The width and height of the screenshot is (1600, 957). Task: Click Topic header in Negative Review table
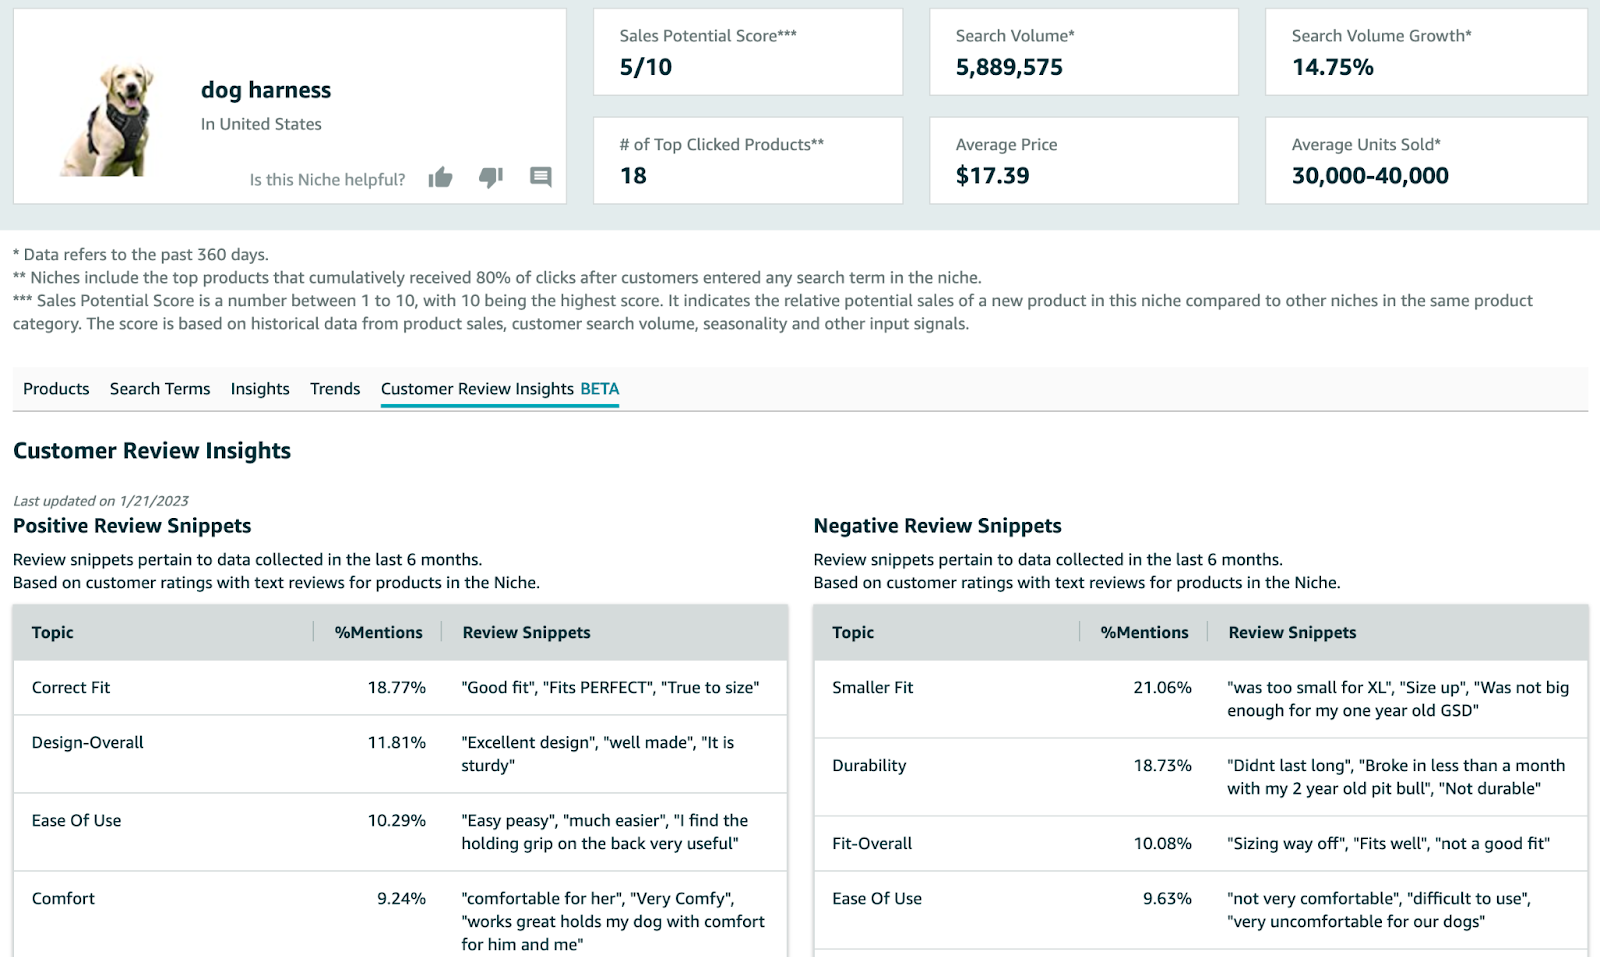click(x=853, y=633)
